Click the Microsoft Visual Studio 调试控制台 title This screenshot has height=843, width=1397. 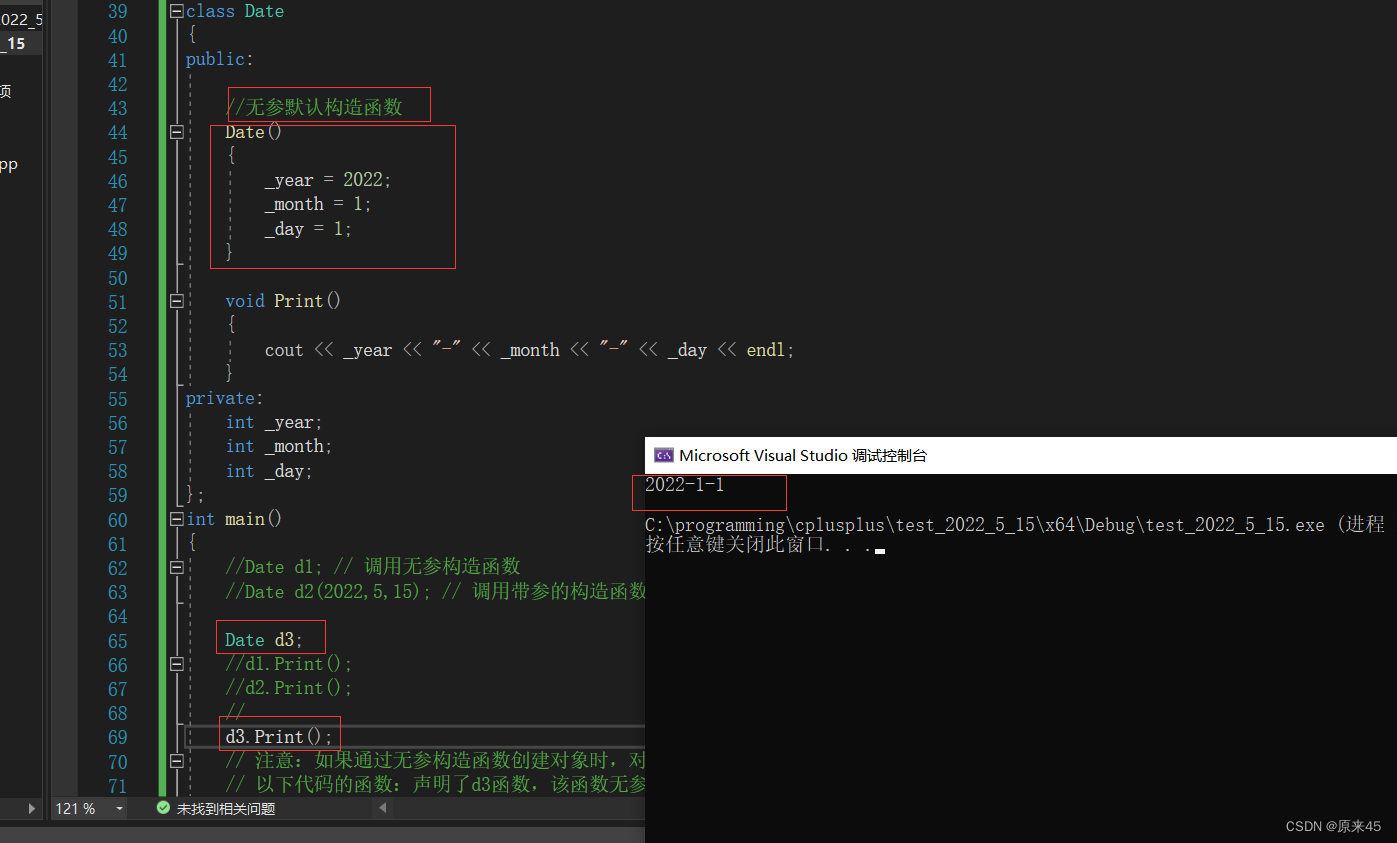(x=803, y=455)
